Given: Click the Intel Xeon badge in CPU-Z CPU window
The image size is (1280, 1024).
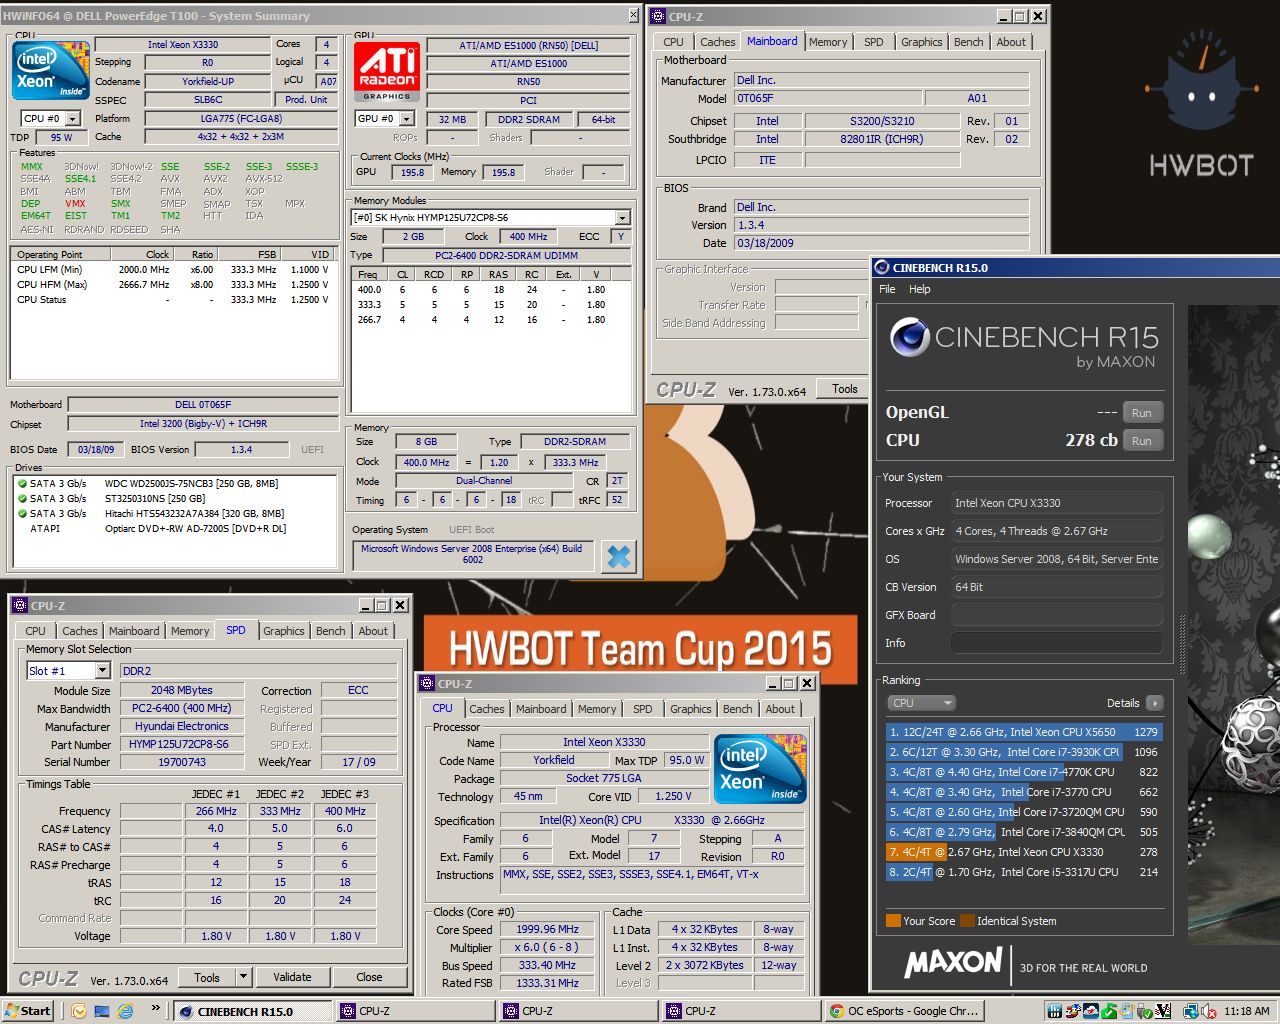Looking at the screenshot, I should click(x=760, y=768).
